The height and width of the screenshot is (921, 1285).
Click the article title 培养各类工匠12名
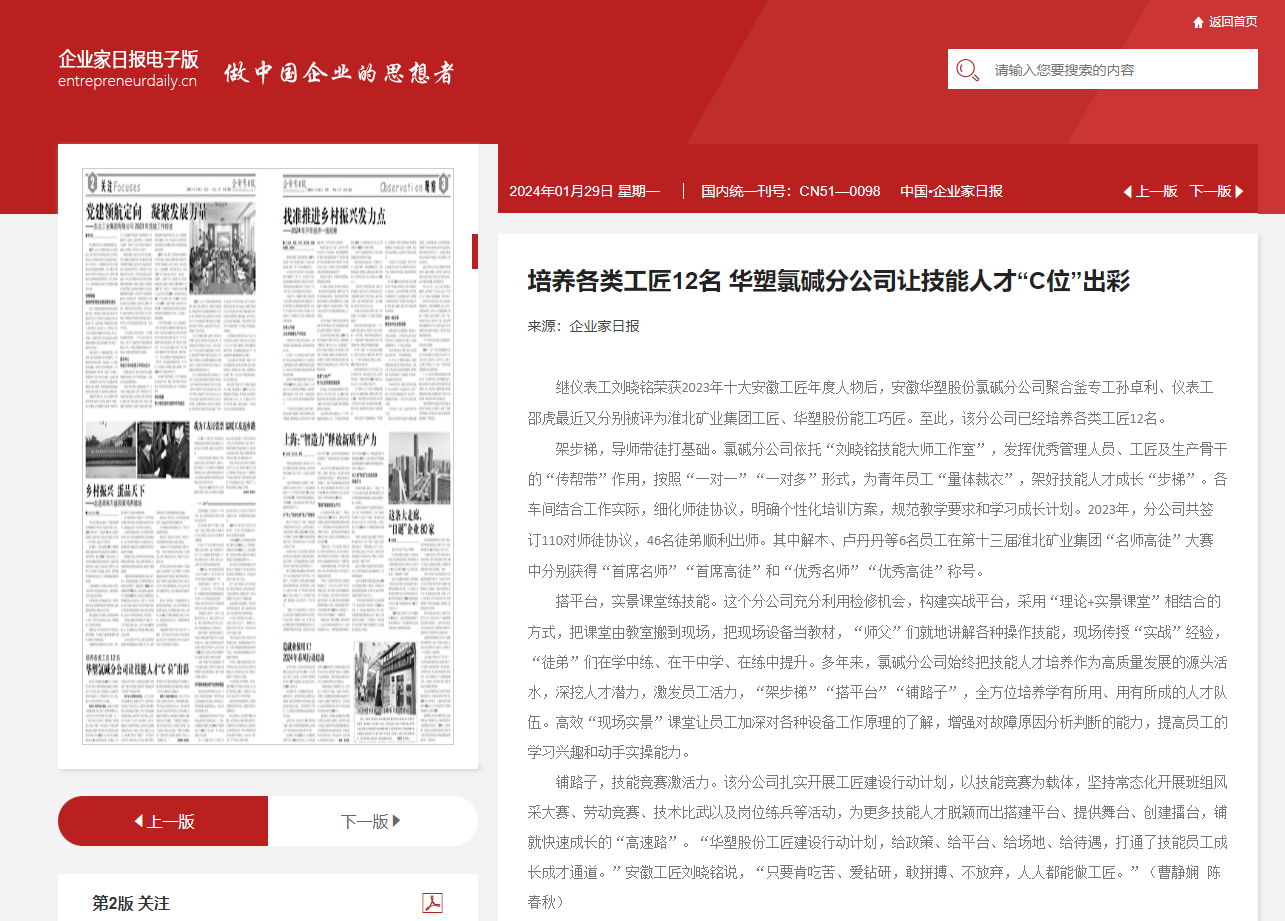[828, 281]
